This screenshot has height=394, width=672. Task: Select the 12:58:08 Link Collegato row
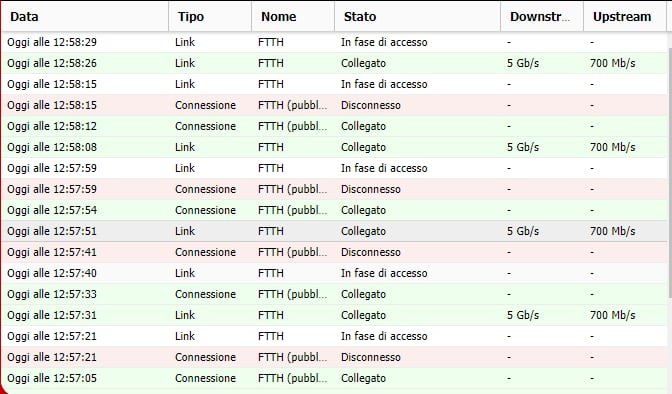click(334, 147)
